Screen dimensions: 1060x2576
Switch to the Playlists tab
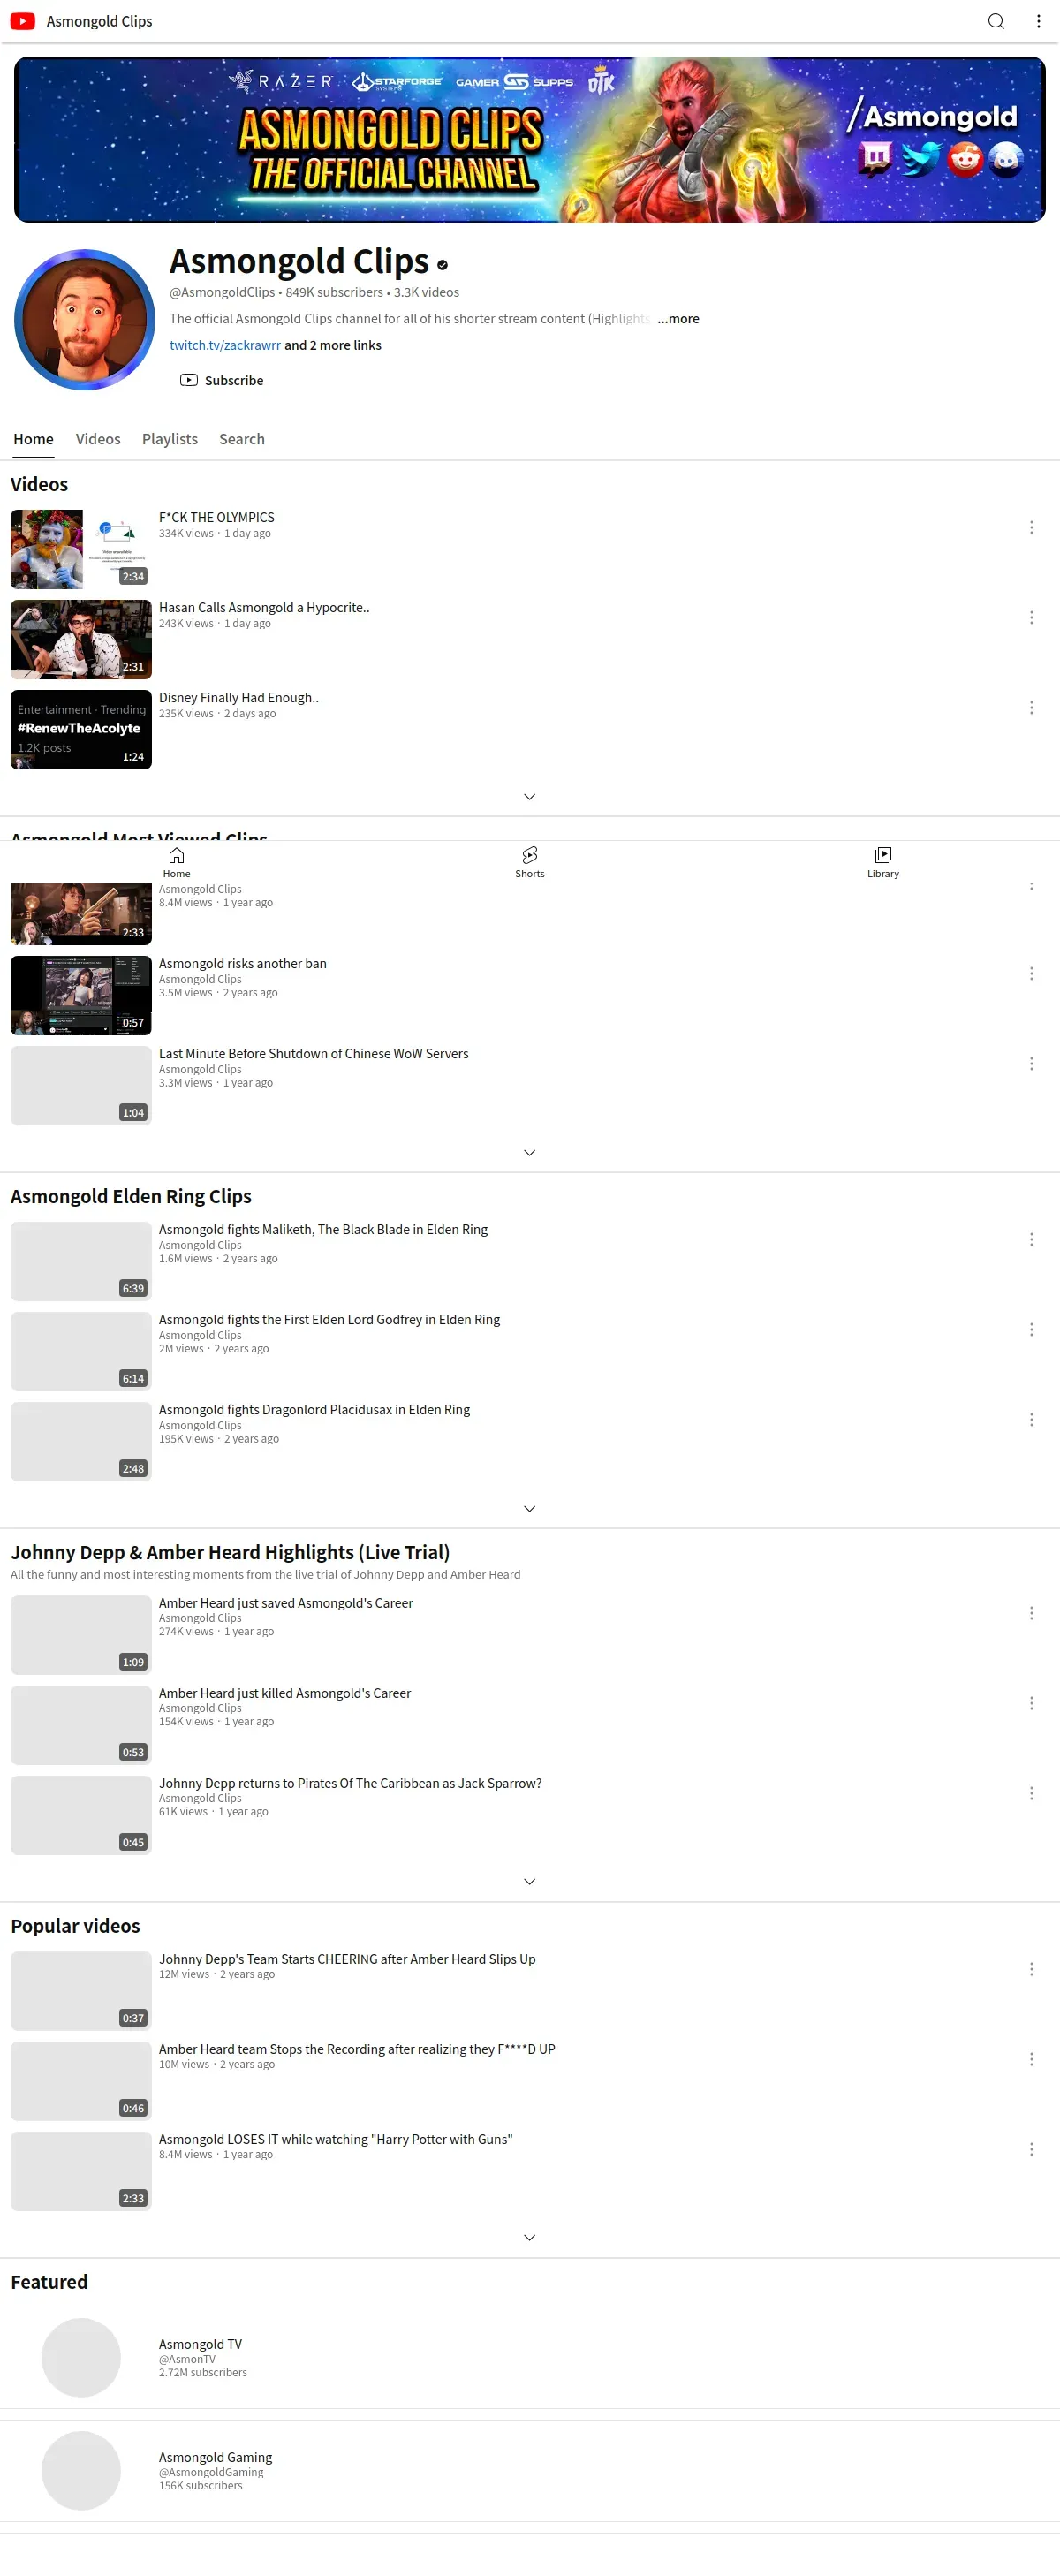click(x=170, y=439)
